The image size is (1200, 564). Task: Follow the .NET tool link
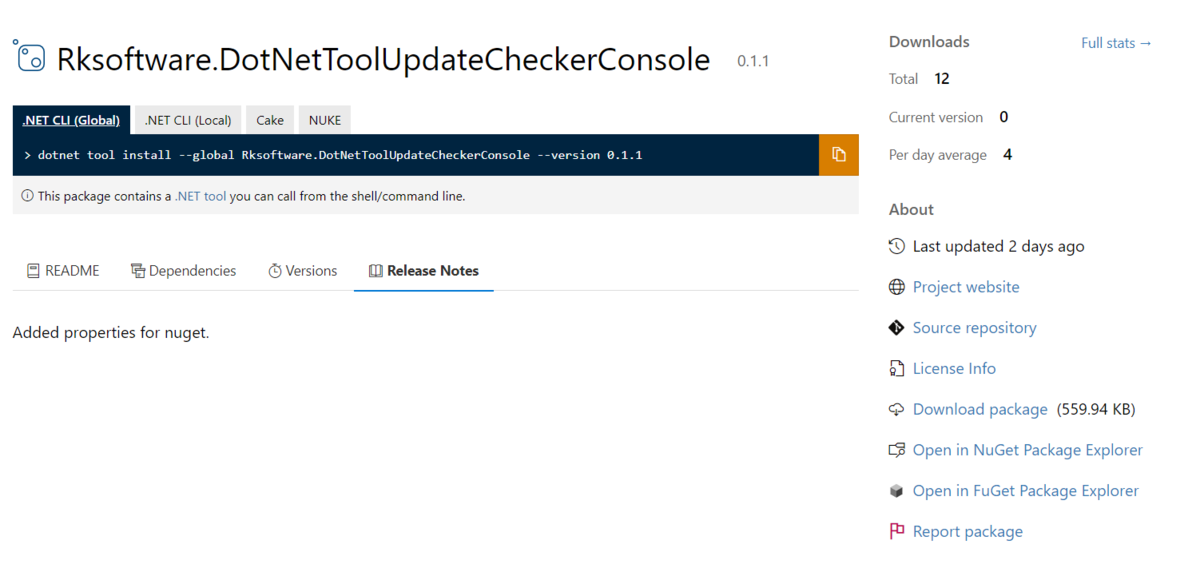tap(201, 196)
